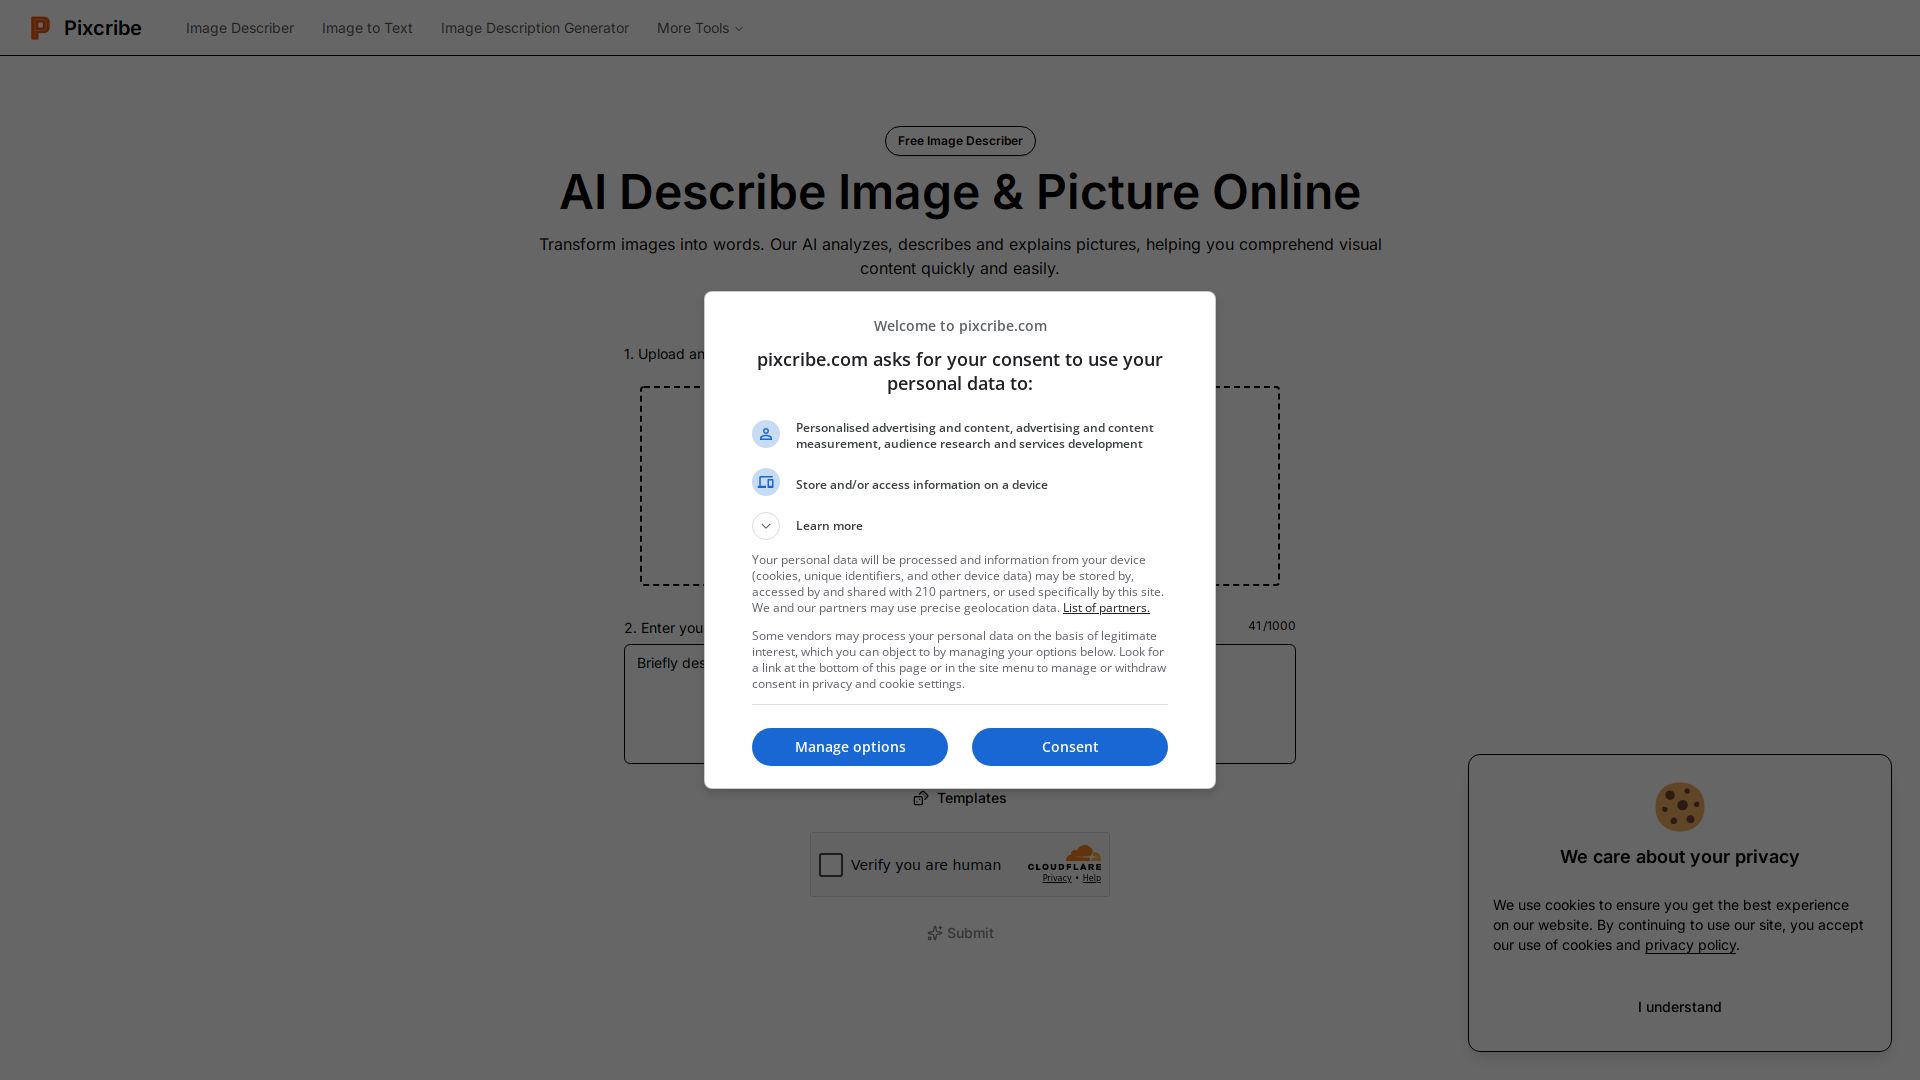Screen dimensions: 1920x1080
Task: Expand the Learn more chevron
Action: [x=766, y=526]
